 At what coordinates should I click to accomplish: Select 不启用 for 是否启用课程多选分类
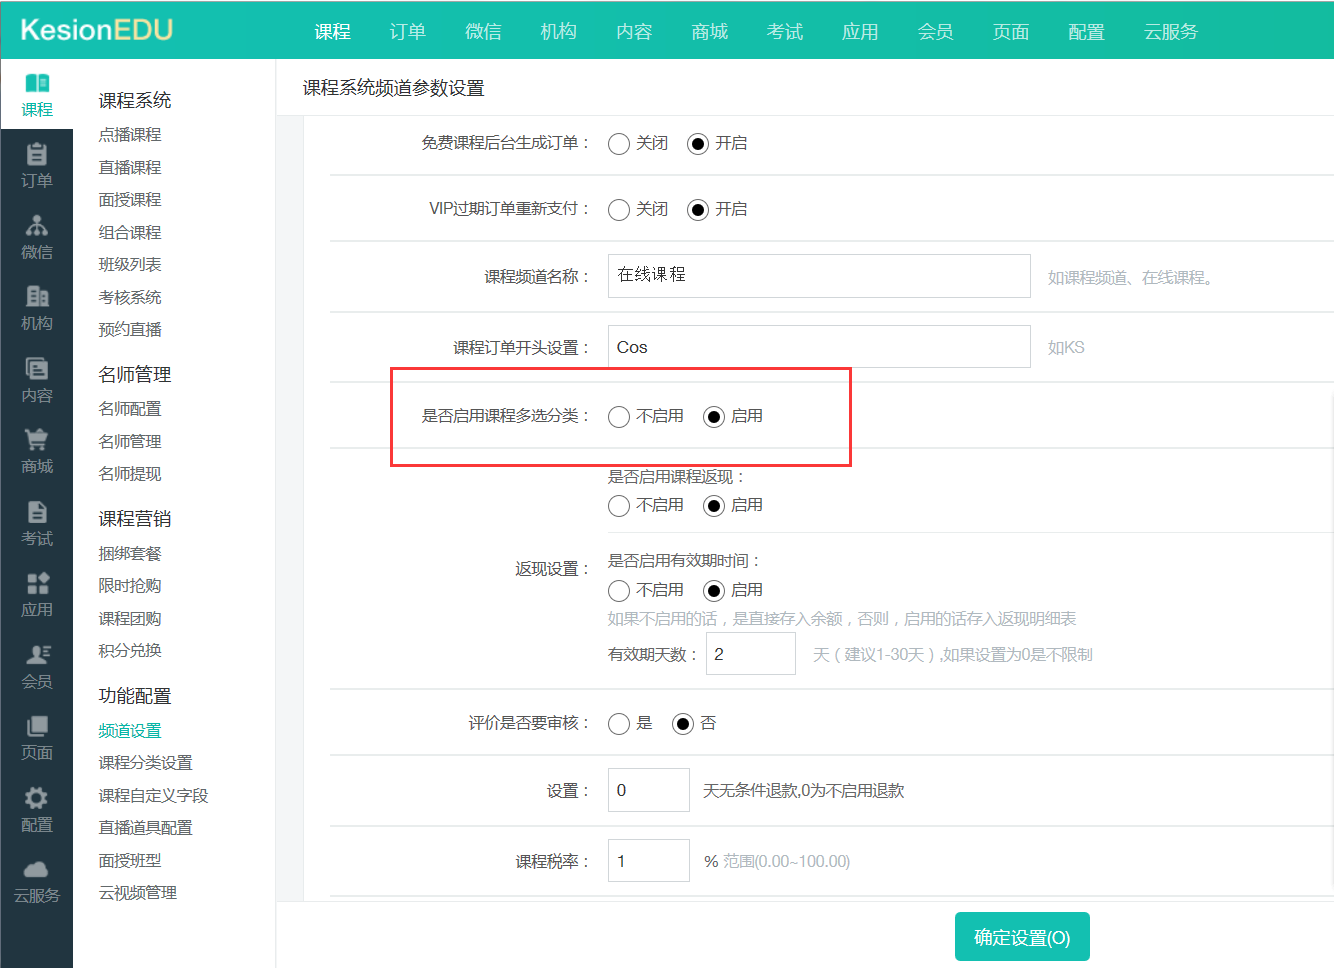pyautogui.click(x=619, y=417)
